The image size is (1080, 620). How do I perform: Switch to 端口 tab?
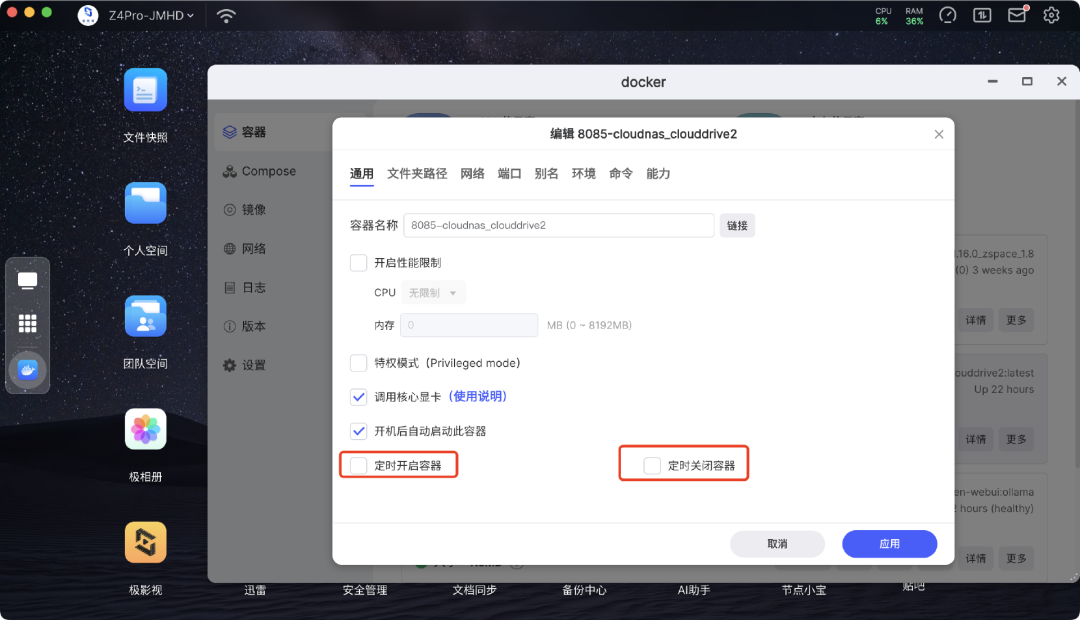pos(509,174)
